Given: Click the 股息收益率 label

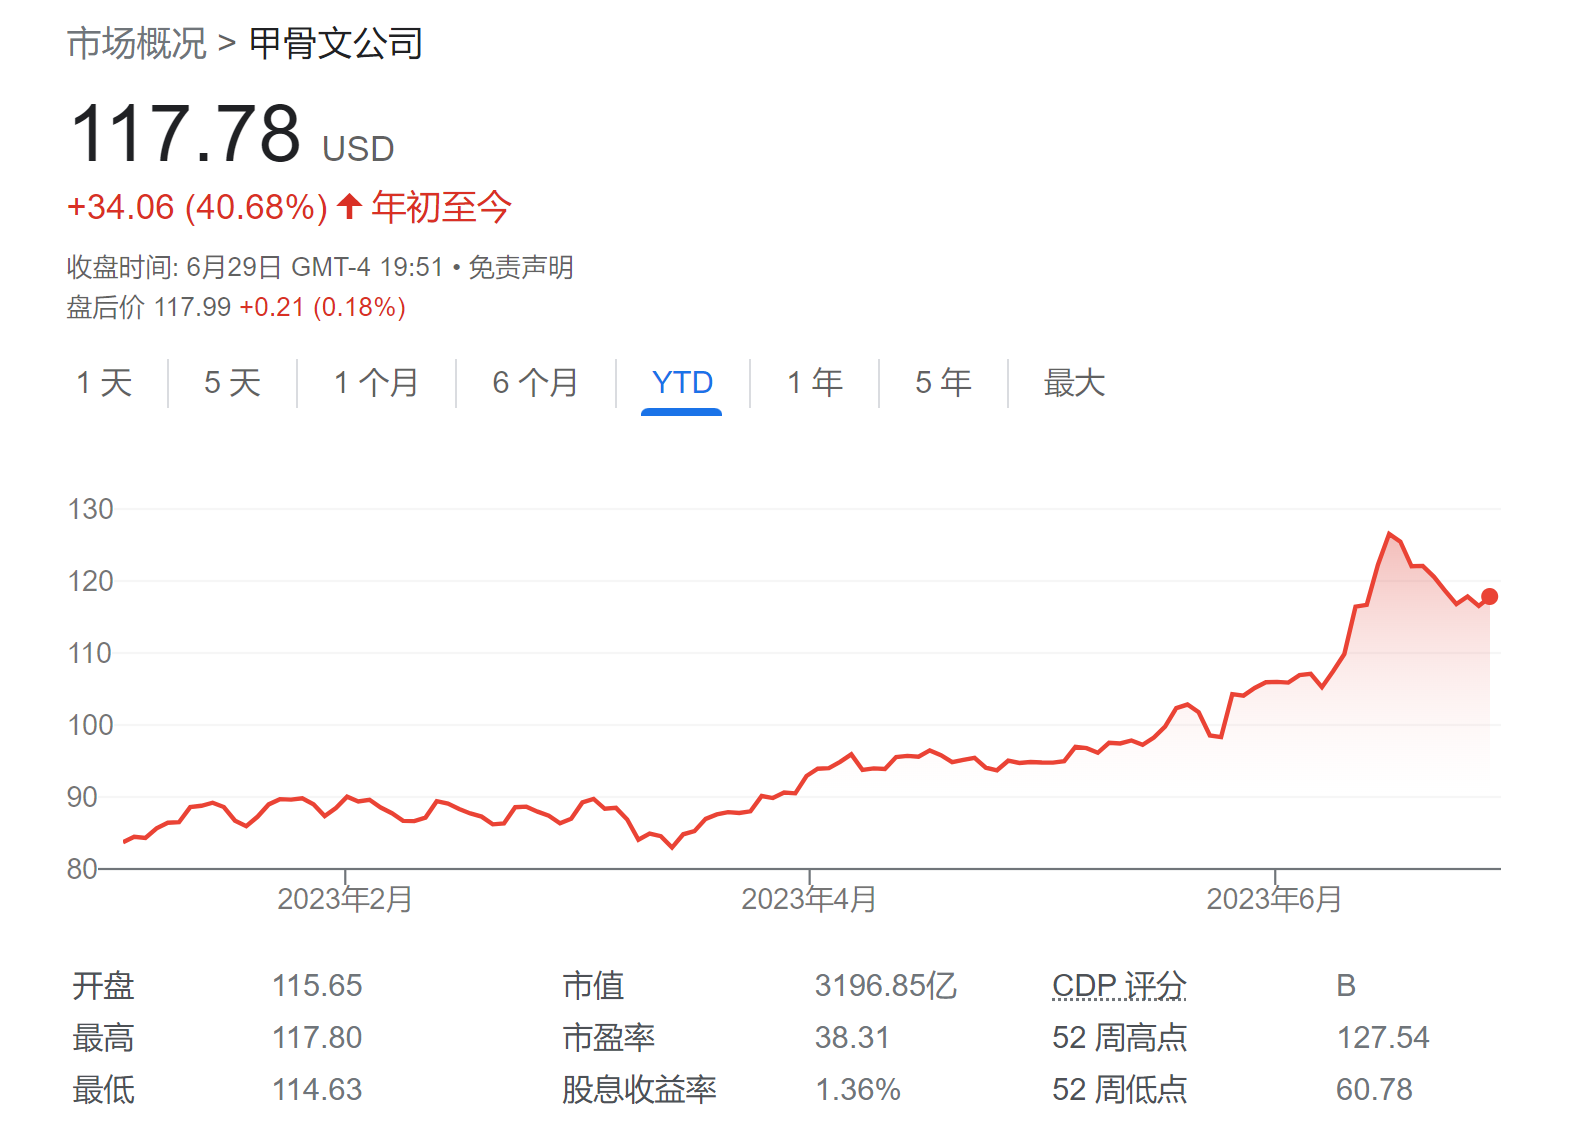Looking at the screenshot, I should [x=639, y=1090].
